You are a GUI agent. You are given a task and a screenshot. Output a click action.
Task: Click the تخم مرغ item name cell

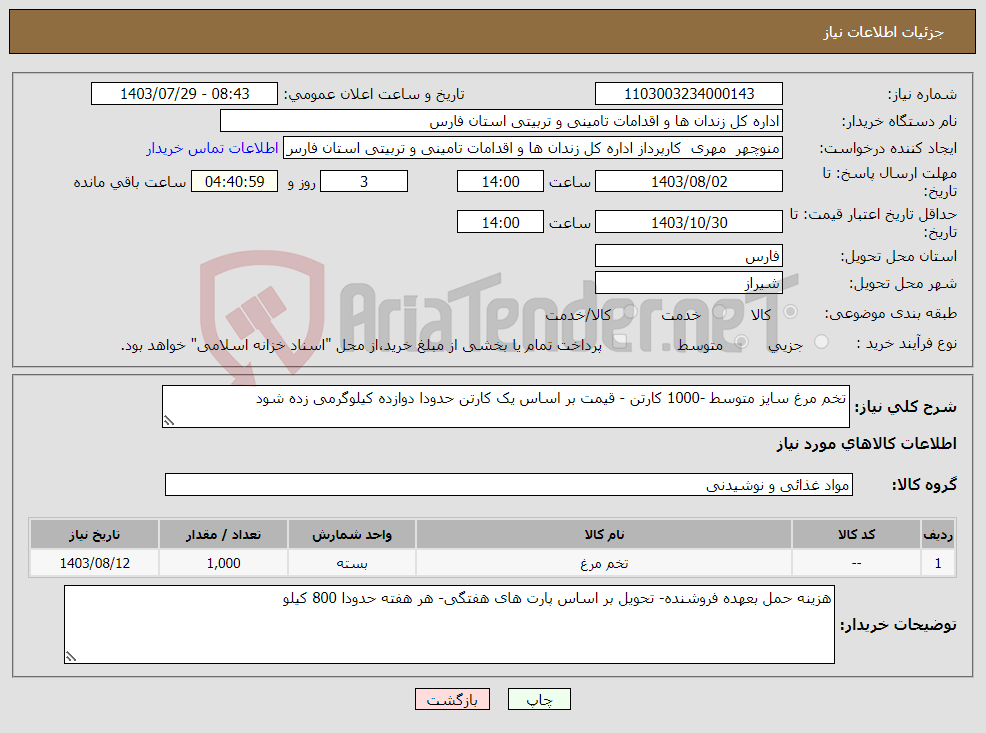(x=604, y=563)
